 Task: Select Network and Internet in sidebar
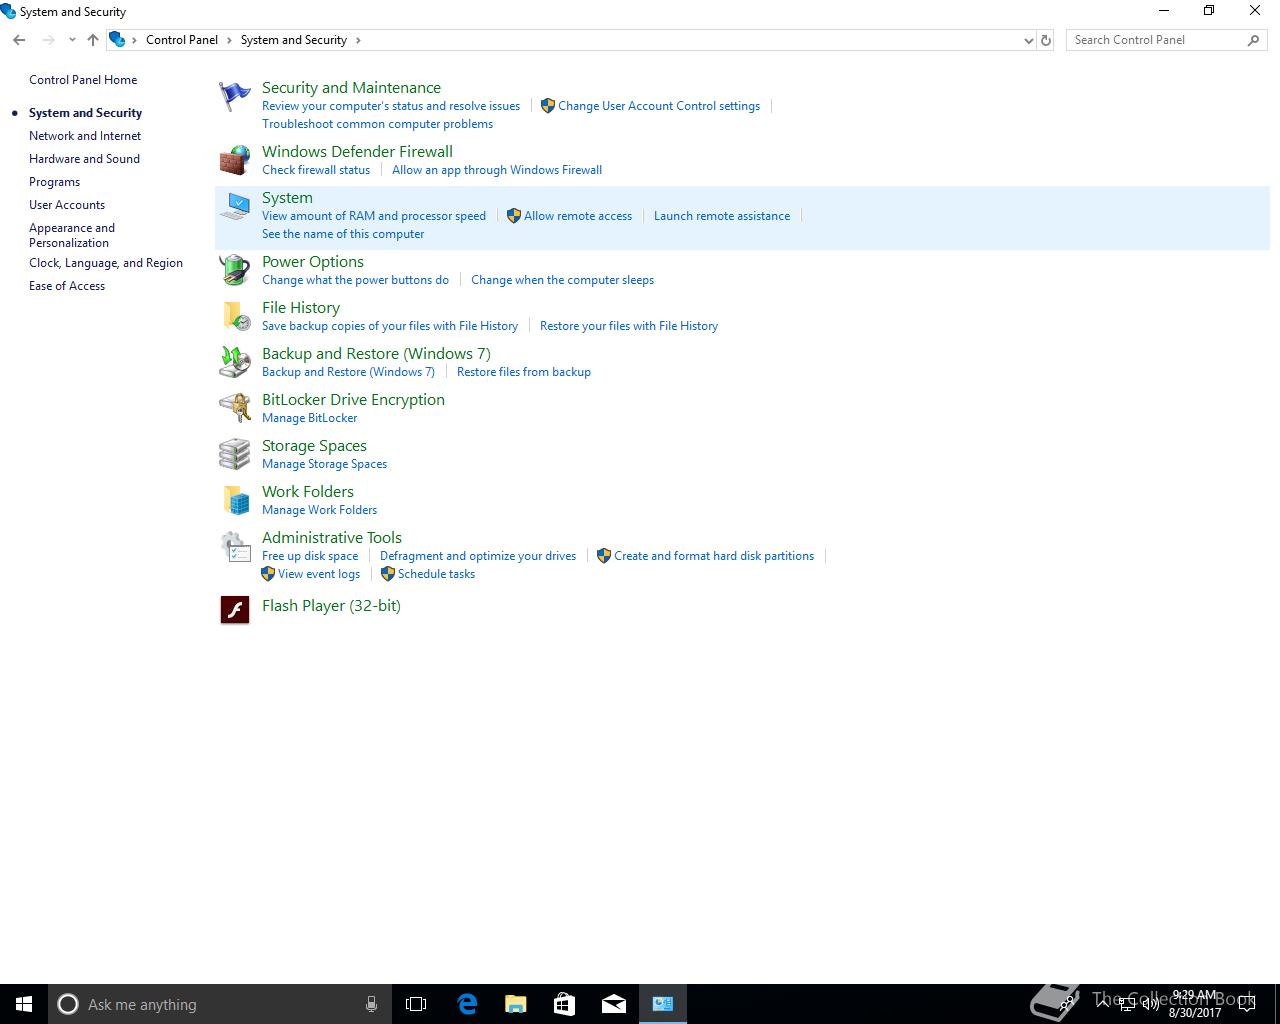[85, 136]
